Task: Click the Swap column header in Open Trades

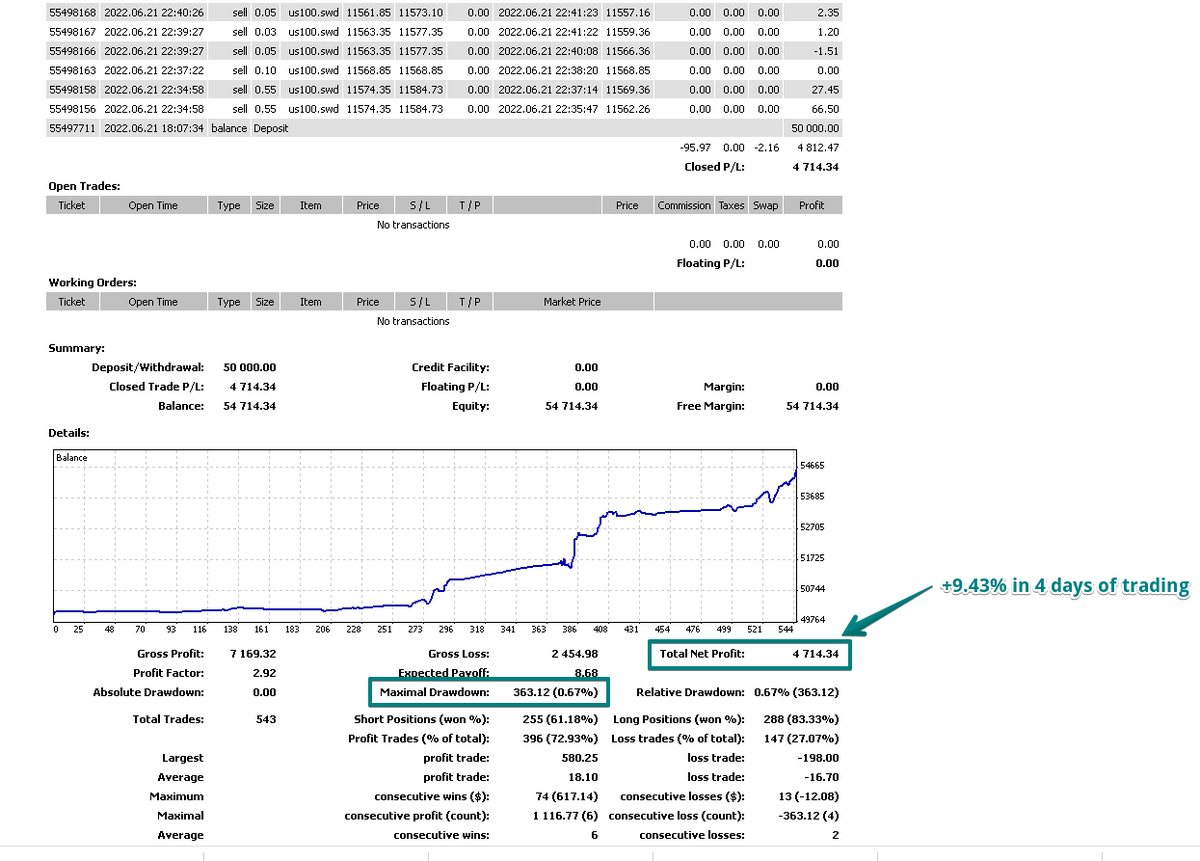Action: point(766,205)
